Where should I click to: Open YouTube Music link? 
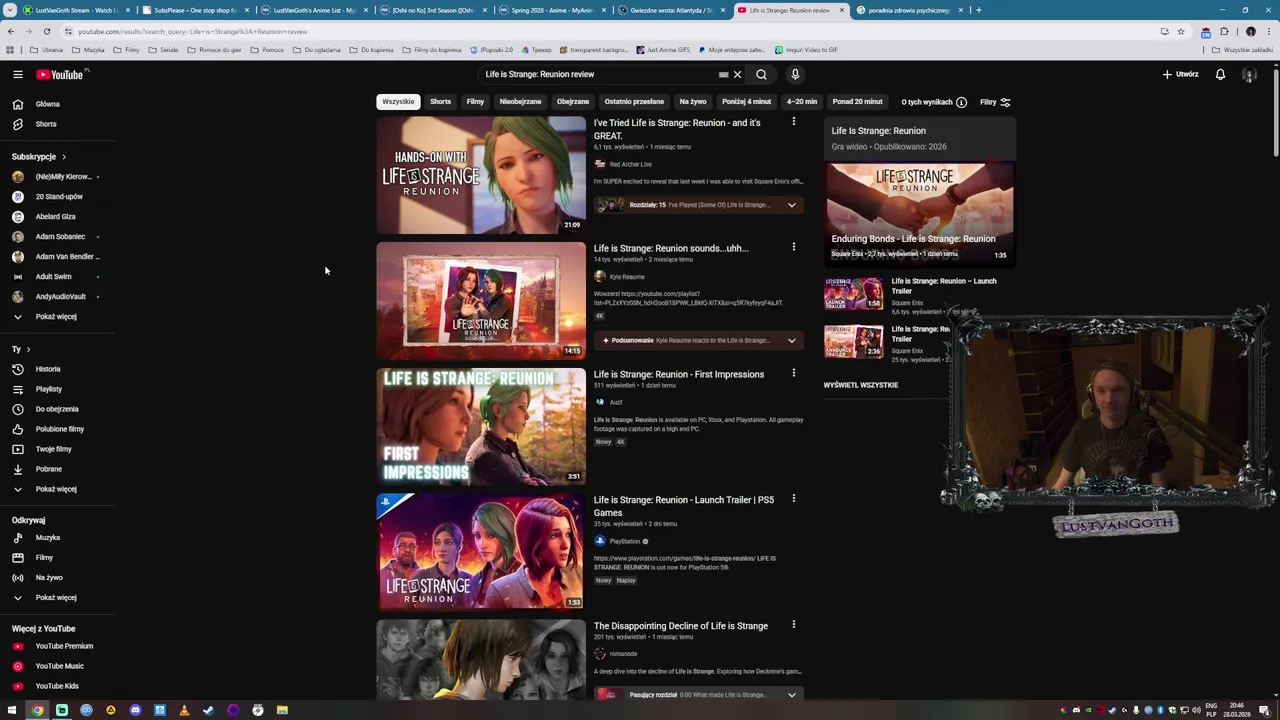pos(57,666)
